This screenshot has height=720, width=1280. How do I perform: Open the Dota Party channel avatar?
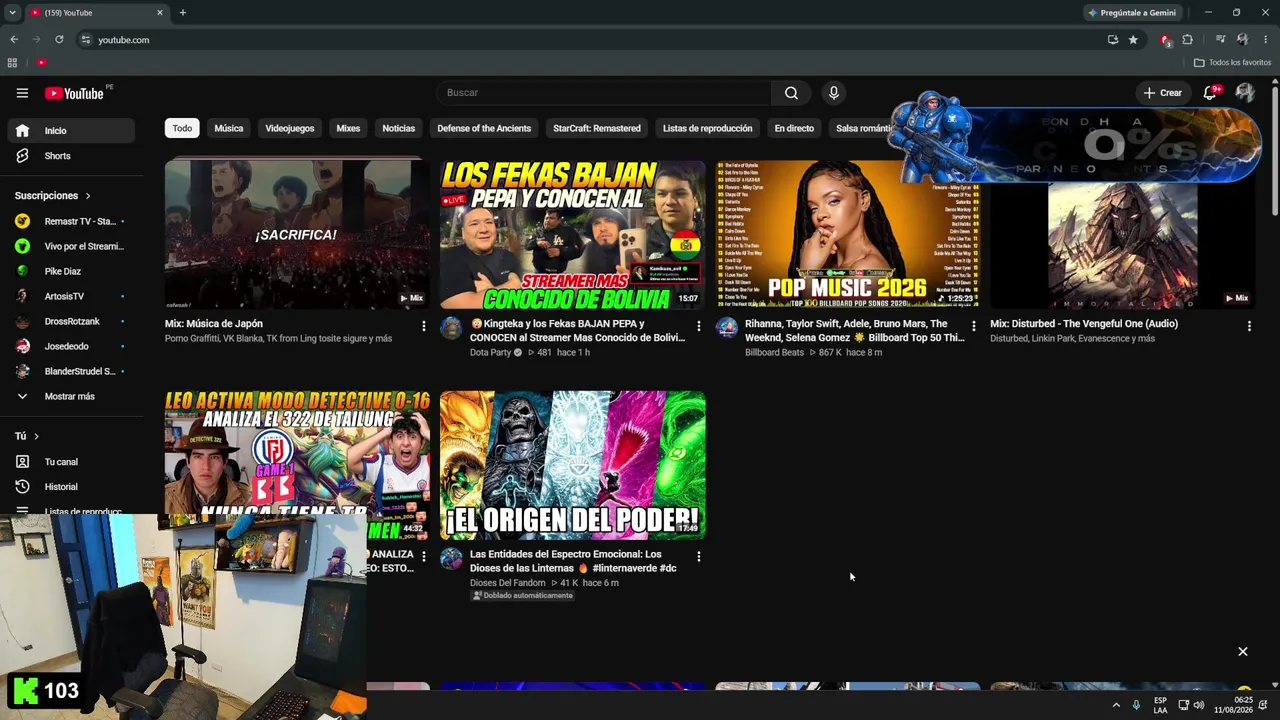pyautogui.click(x=451, y=328)
